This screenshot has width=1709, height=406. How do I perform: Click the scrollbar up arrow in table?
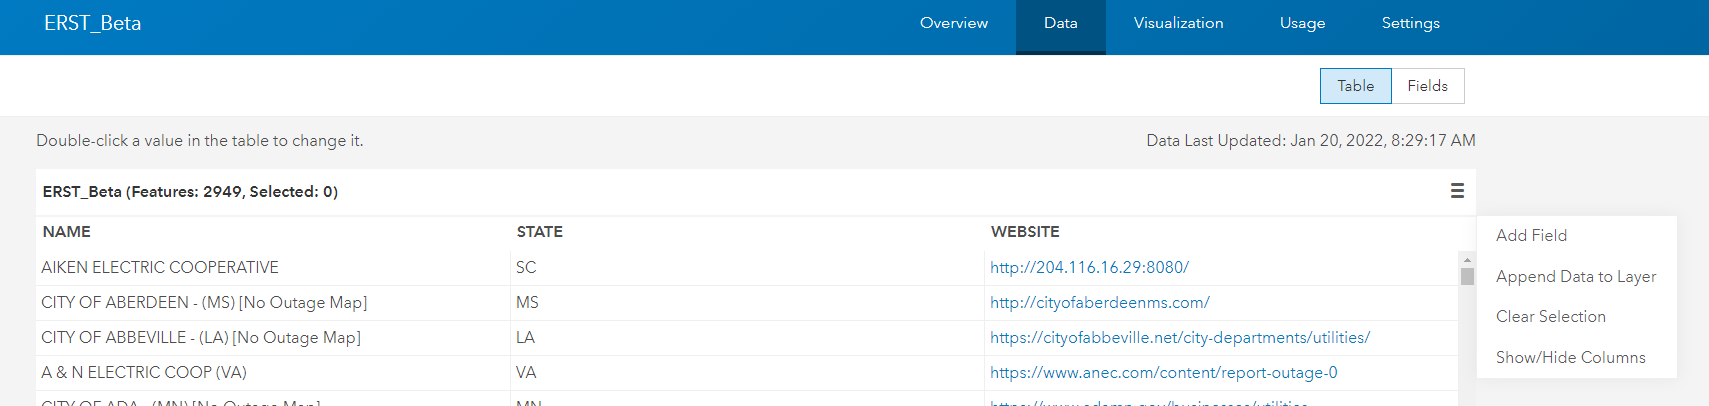(x=1467, y=259)
